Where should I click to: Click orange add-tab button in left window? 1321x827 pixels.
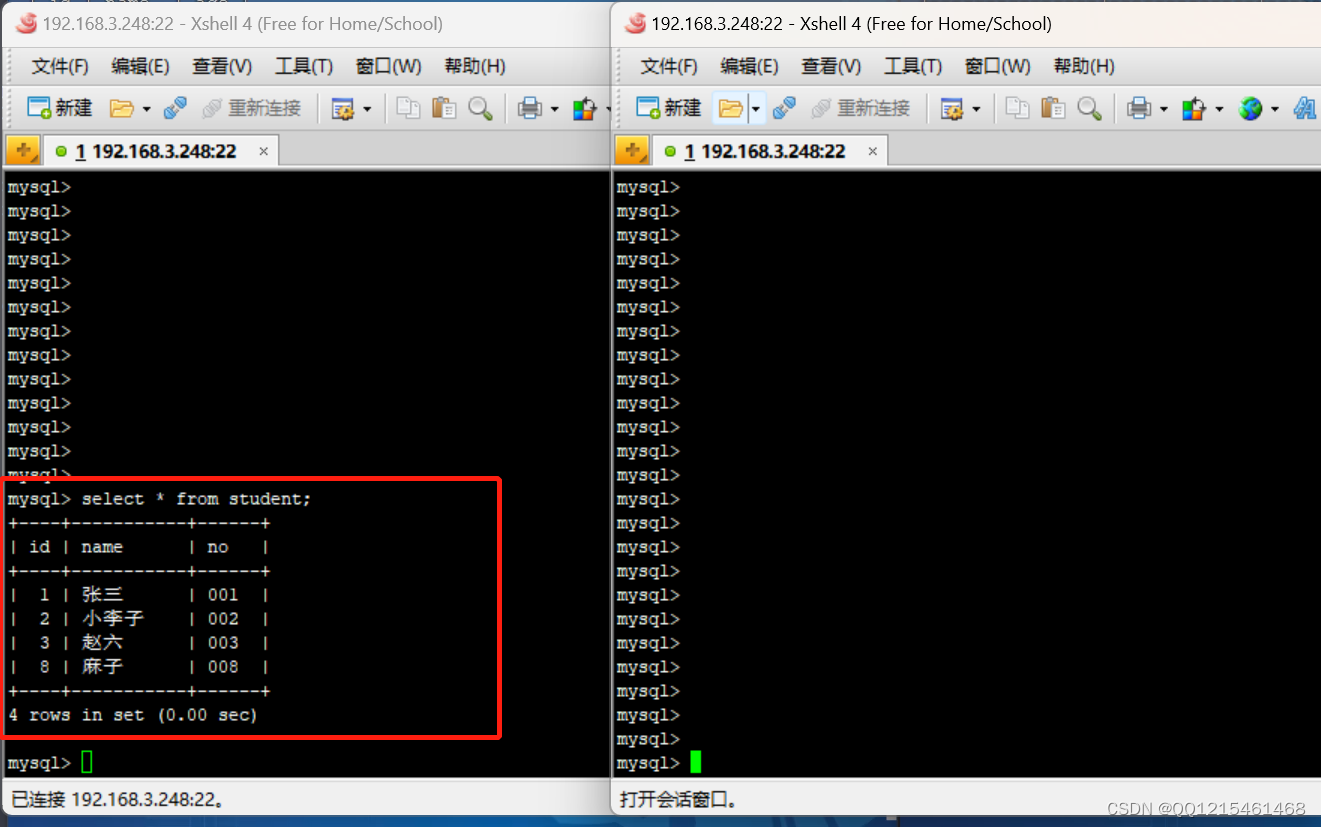point(23,151)
